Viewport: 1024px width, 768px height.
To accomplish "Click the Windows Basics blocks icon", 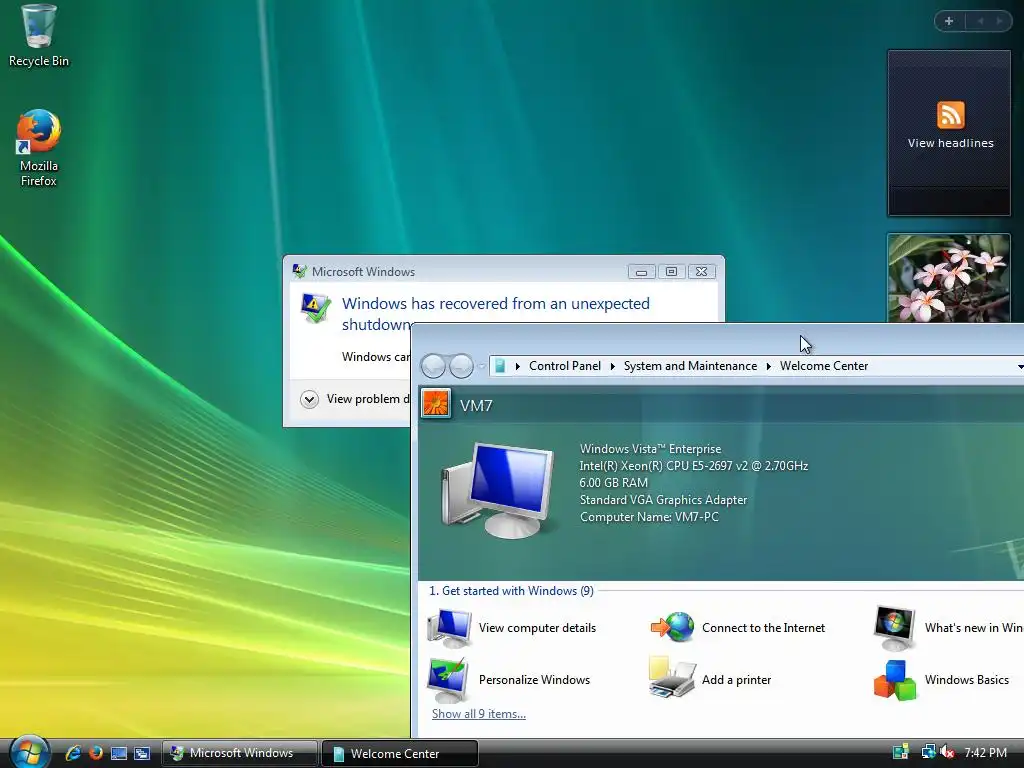I will [x=895, y=679].
